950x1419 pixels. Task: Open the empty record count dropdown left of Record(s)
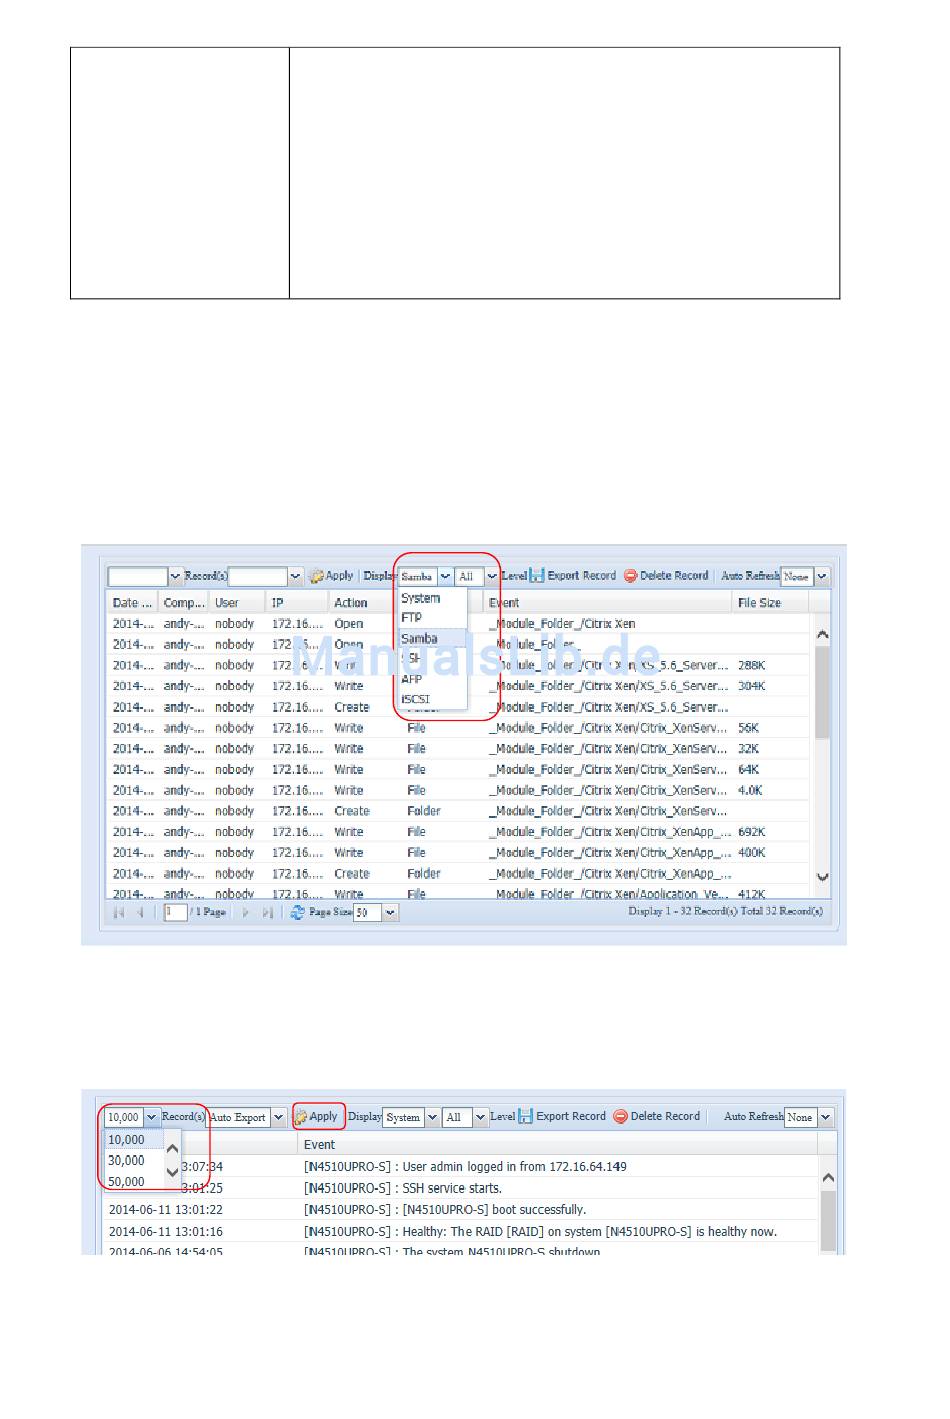[175, 577]
